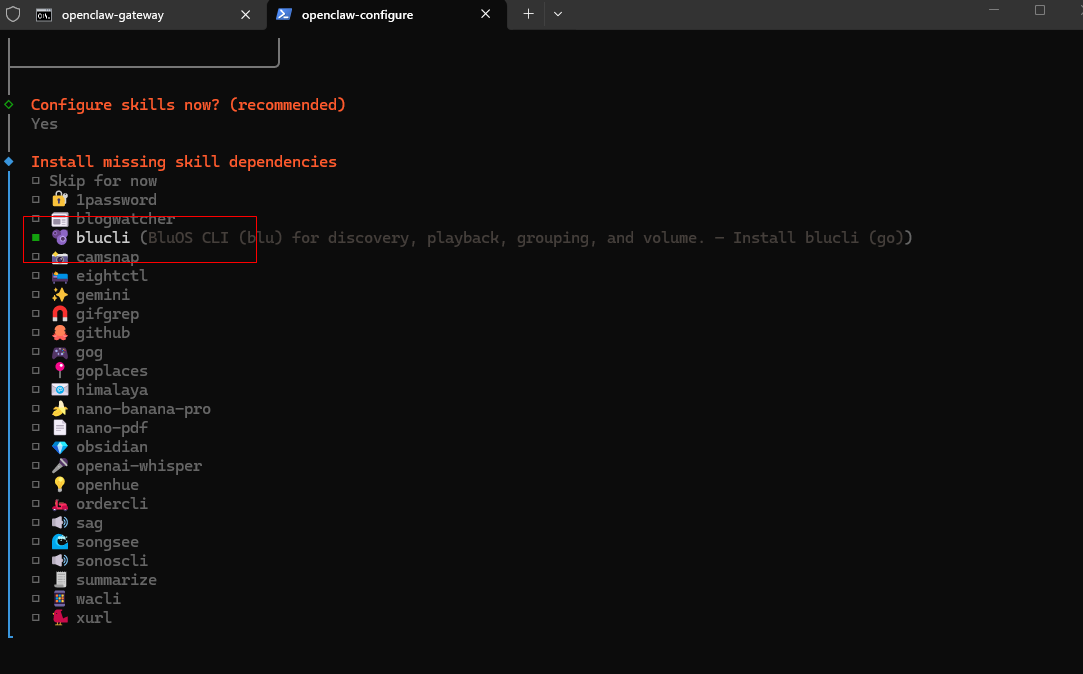Open the new tab profile dropdown
The image size is (1083, 674).
[557, 14]
